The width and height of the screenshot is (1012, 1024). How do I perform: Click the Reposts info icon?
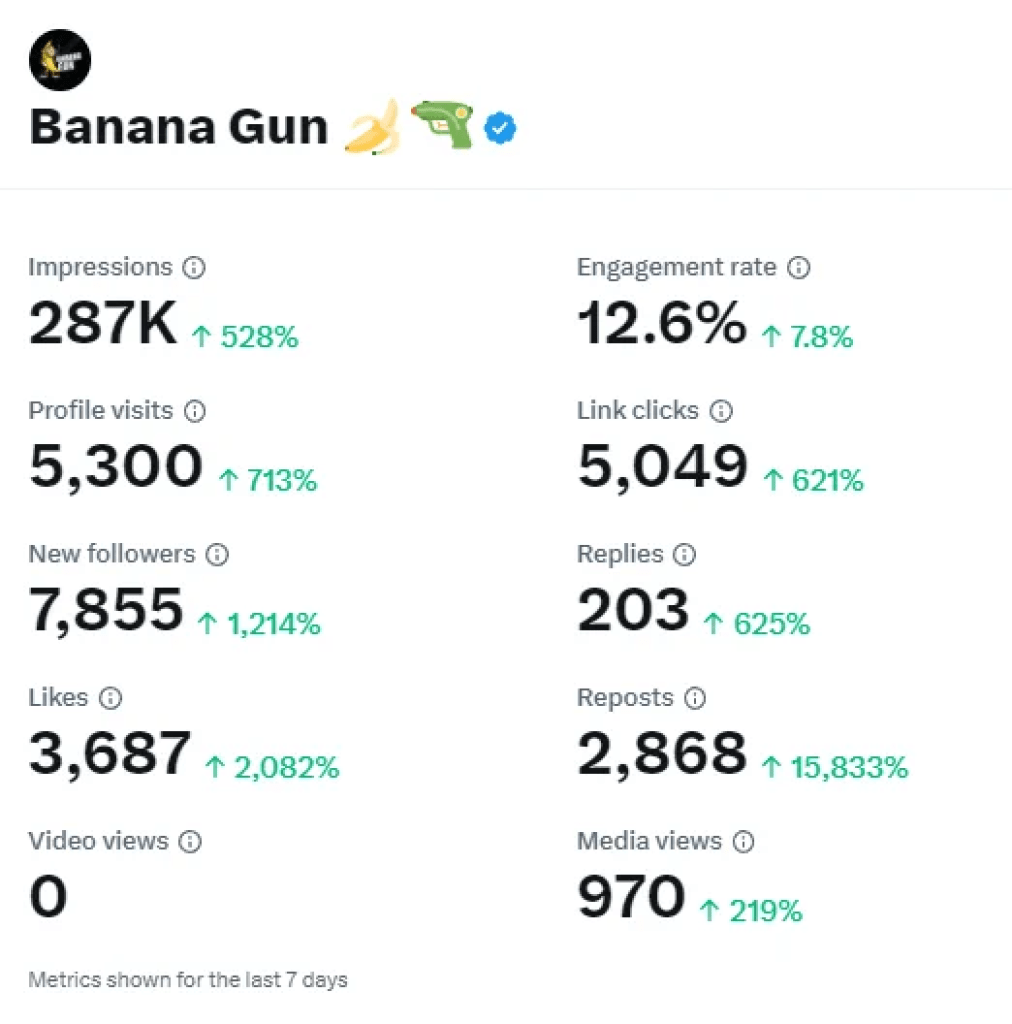tap(695, 698)
